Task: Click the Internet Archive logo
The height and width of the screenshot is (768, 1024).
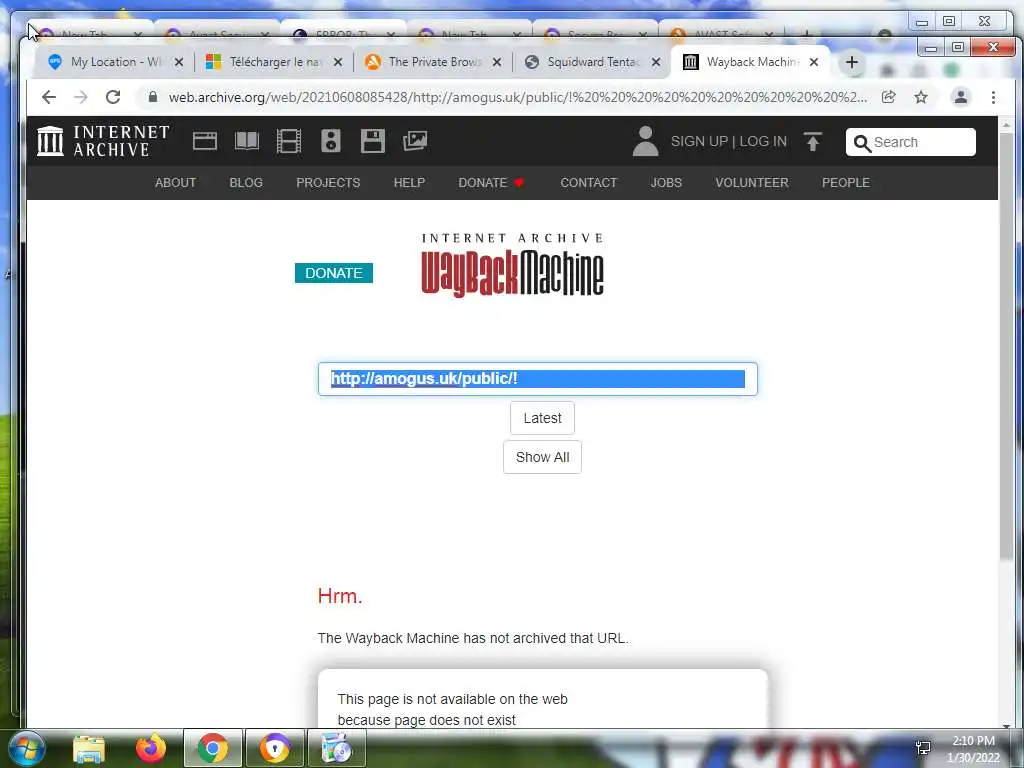Action: pyautogui.click(x=103, y=141)
